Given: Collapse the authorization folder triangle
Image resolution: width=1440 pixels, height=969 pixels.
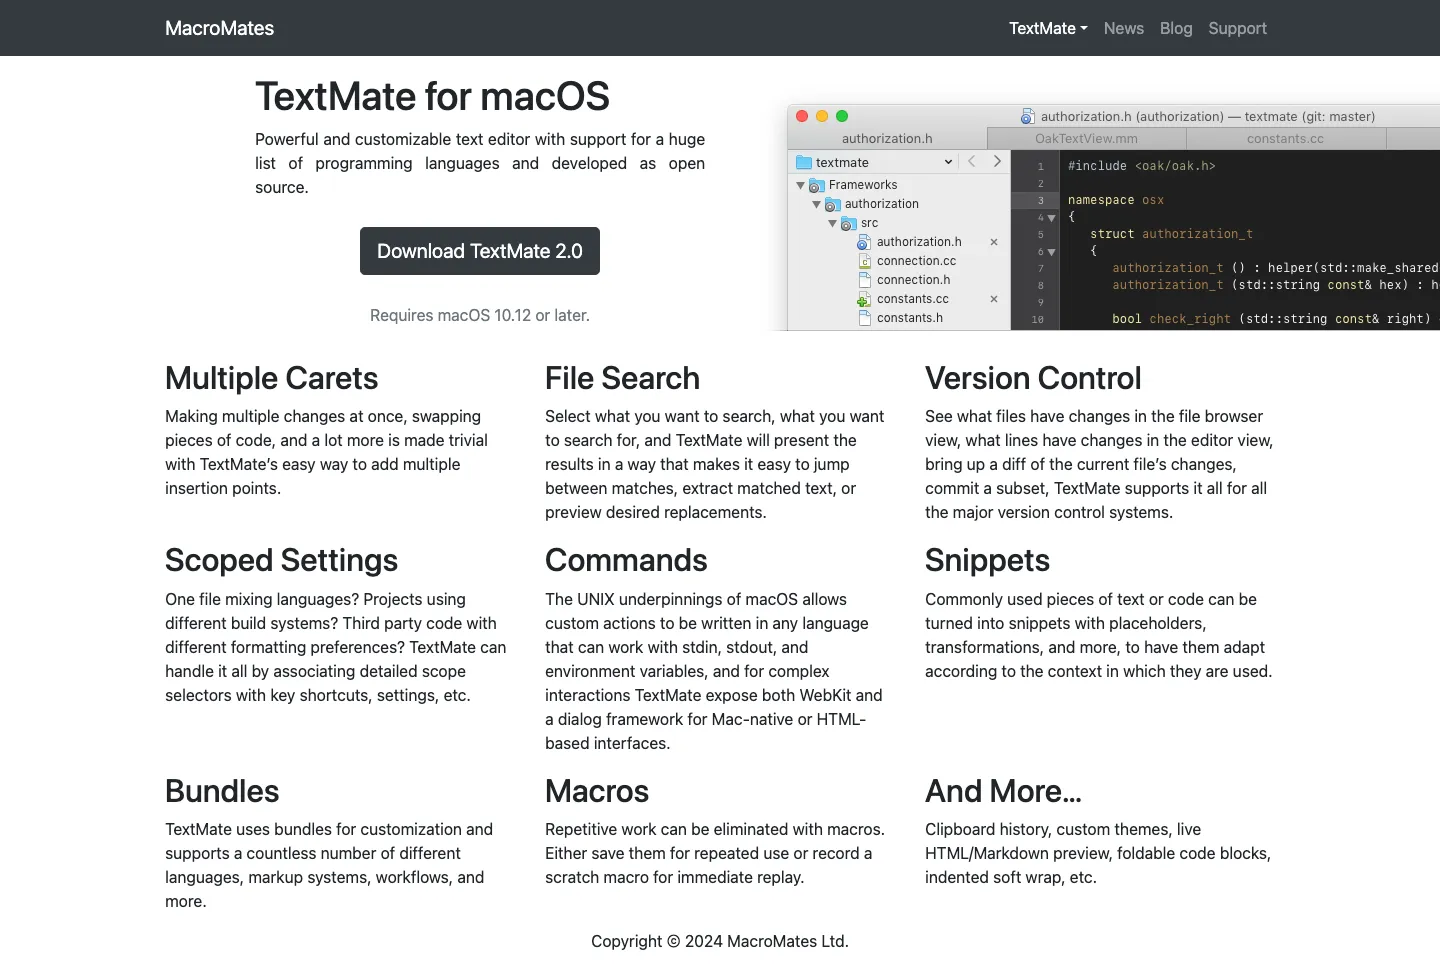Looking at the screenshot, I should 816,204.
